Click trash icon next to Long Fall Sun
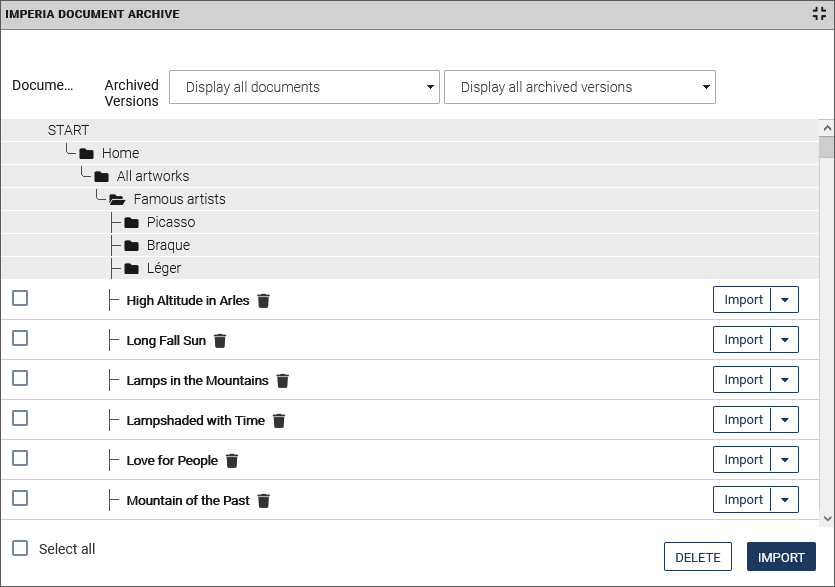Screen dimensions: 835x587 coord(220,341)
